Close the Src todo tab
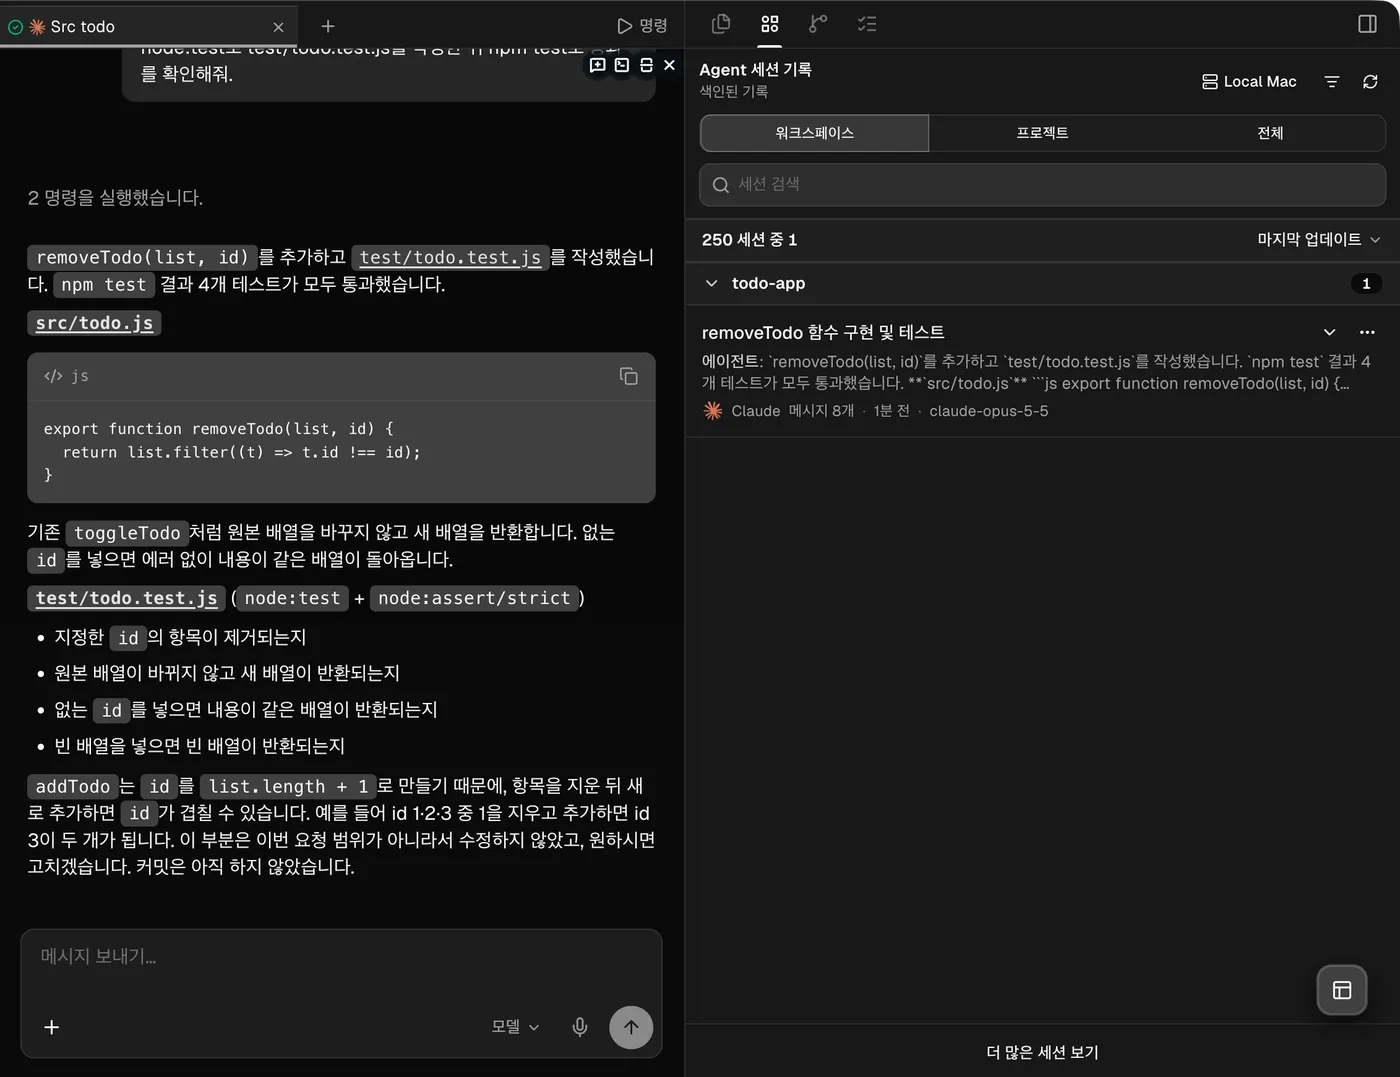Screen dimensions: 1400x1077 tap(278, 27)
